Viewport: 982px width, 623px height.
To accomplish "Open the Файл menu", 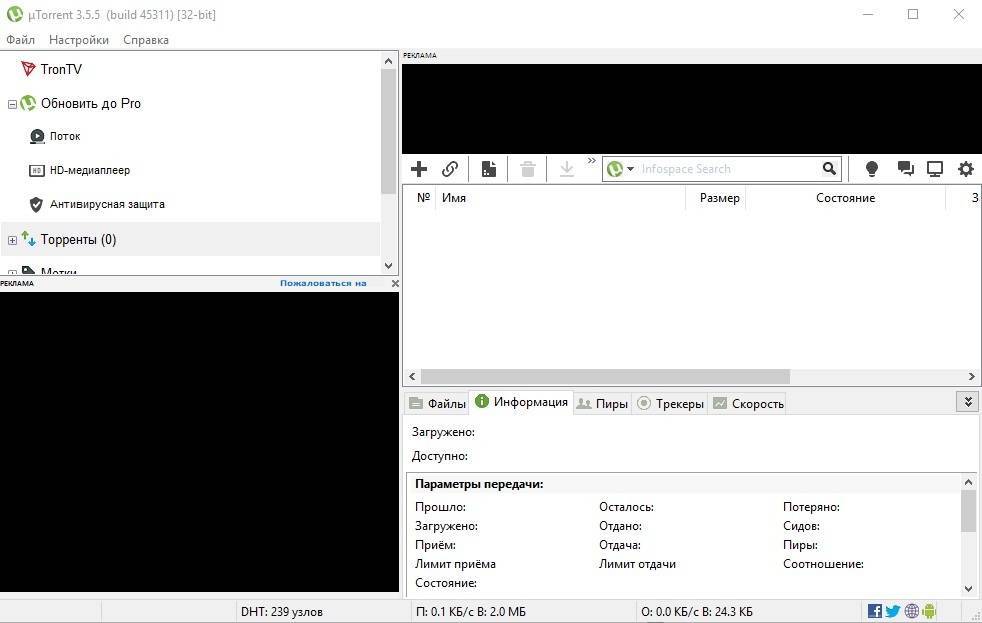I will pyautogui.click(x=21, y=39).
